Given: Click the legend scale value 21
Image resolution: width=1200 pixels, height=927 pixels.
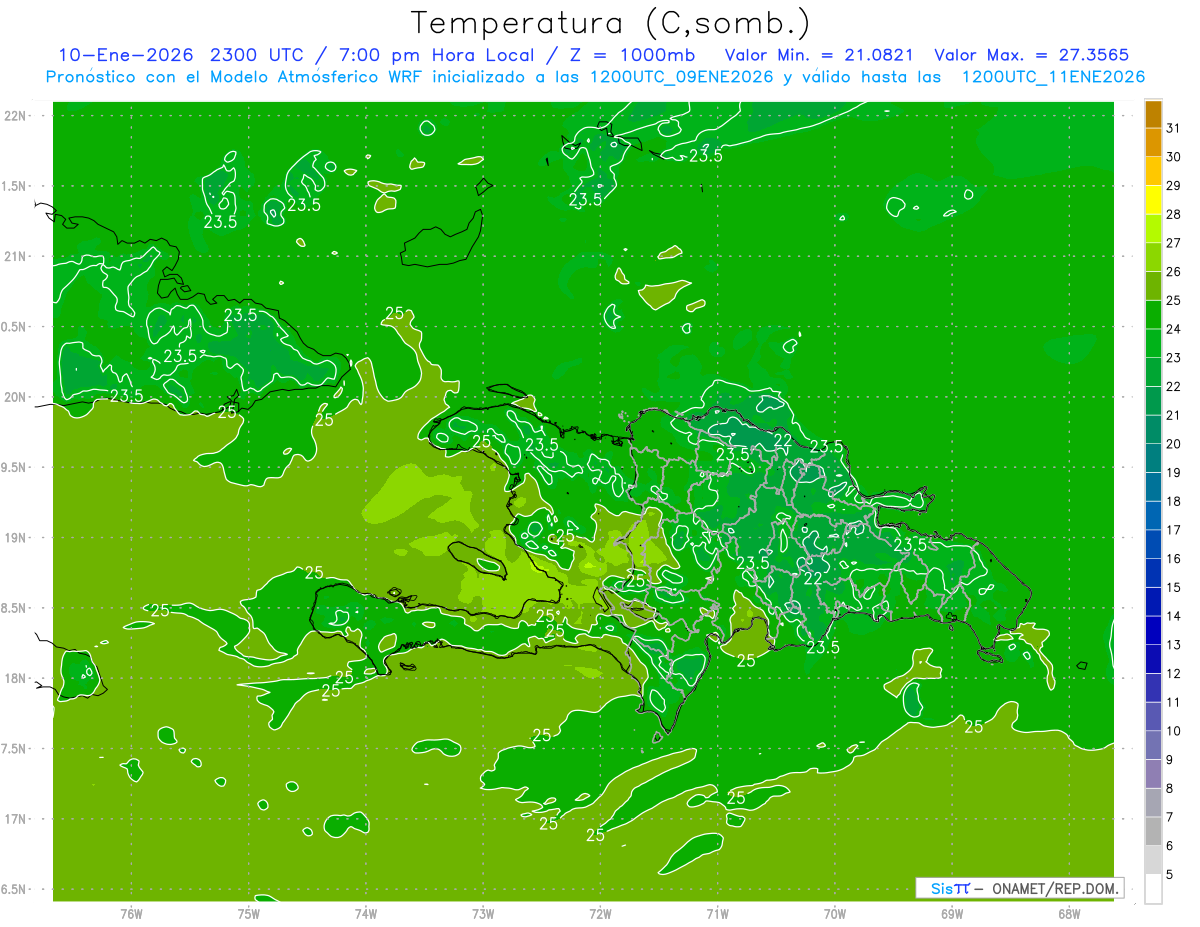Looking at the screenshot, I should point(1173,415).
